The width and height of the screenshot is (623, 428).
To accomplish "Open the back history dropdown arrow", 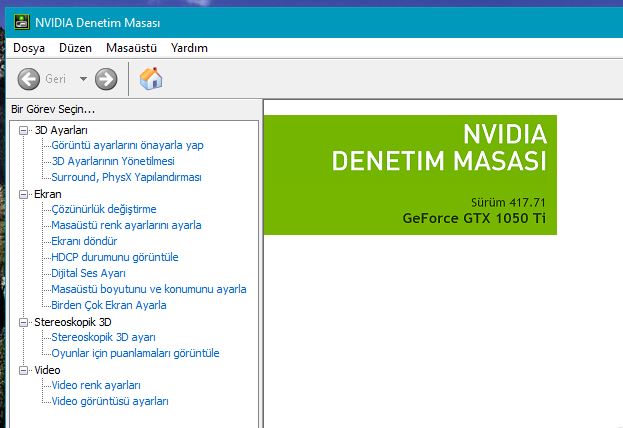I will [x=83, y=79].
